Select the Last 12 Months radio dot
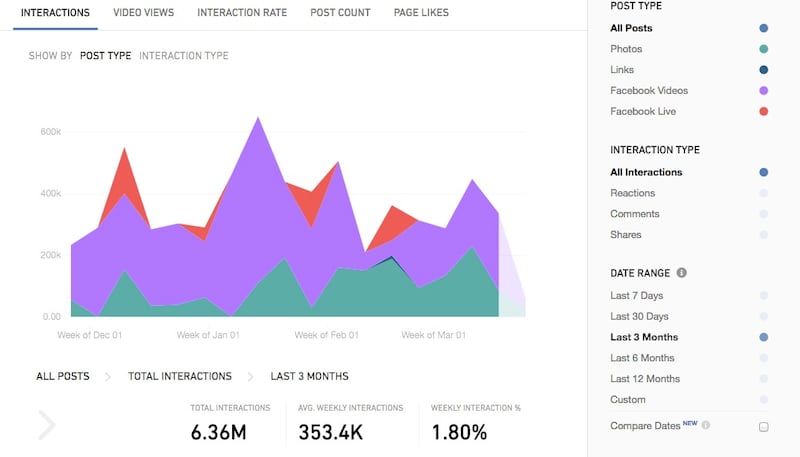800x457 pixels. [x=763, y=379]
